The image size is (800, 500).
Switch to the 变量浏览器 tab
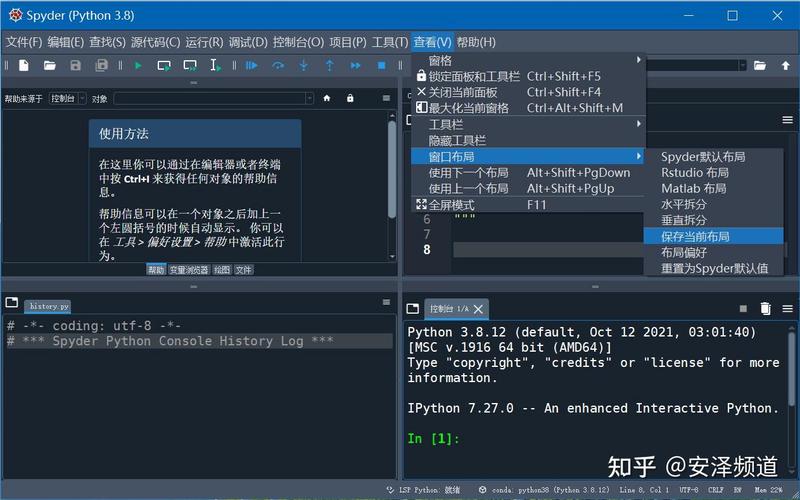(x=189, y=270)
